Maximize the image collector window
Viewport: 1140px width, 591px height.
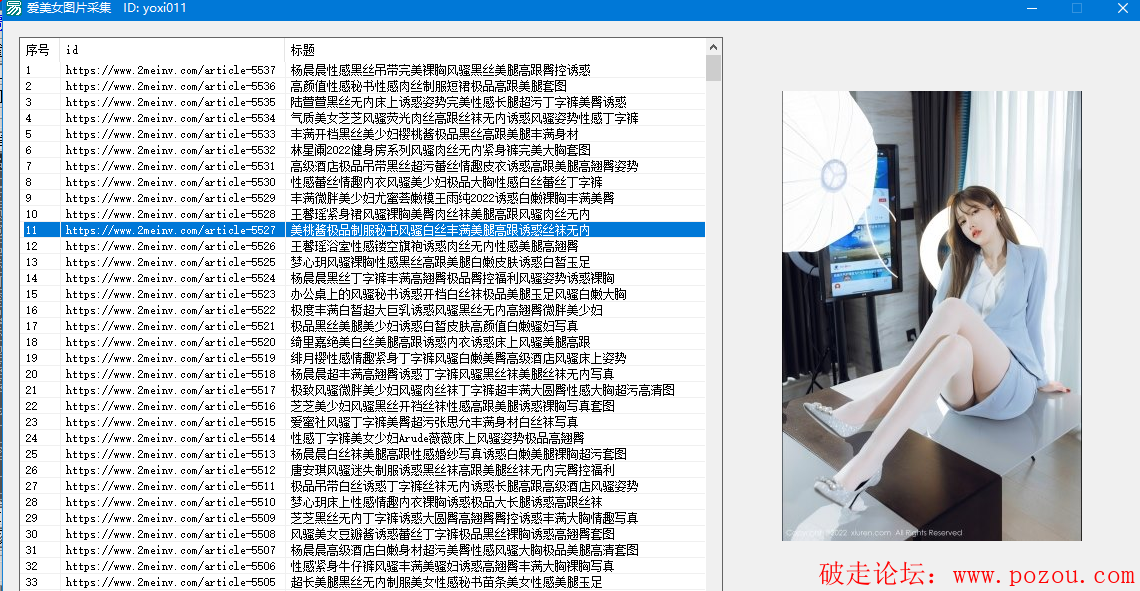1077,8
